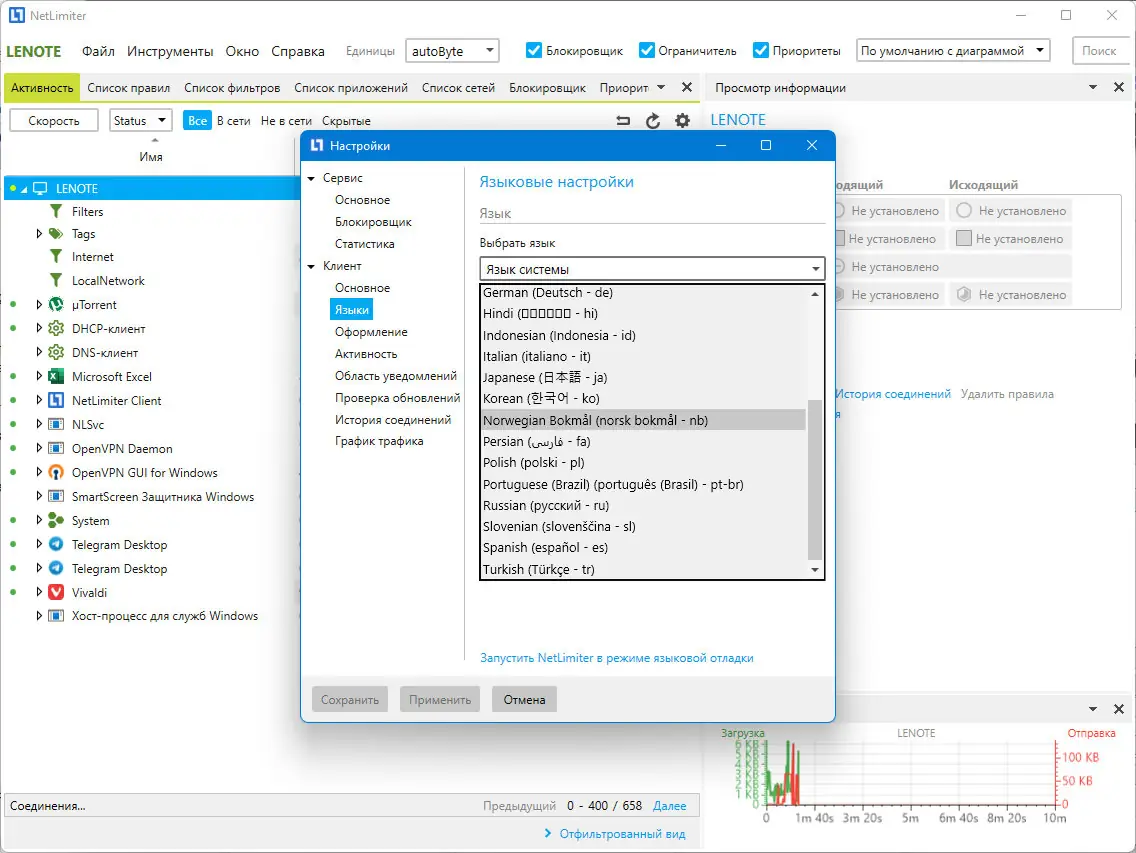Click the DNS-клиент gear icon
The width and height of the screenshot is (1136, 853).
point(56,352)
